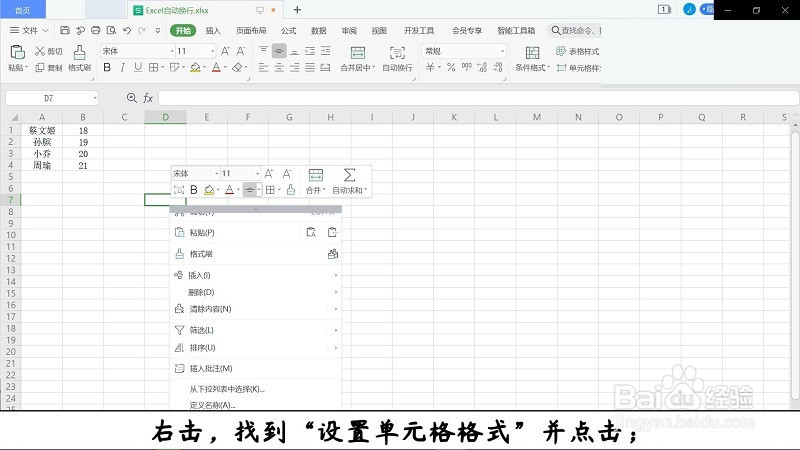Toggle italic in the ribbon
The height and width of the screenshot is (450, 800).
[x=122, y=67]
